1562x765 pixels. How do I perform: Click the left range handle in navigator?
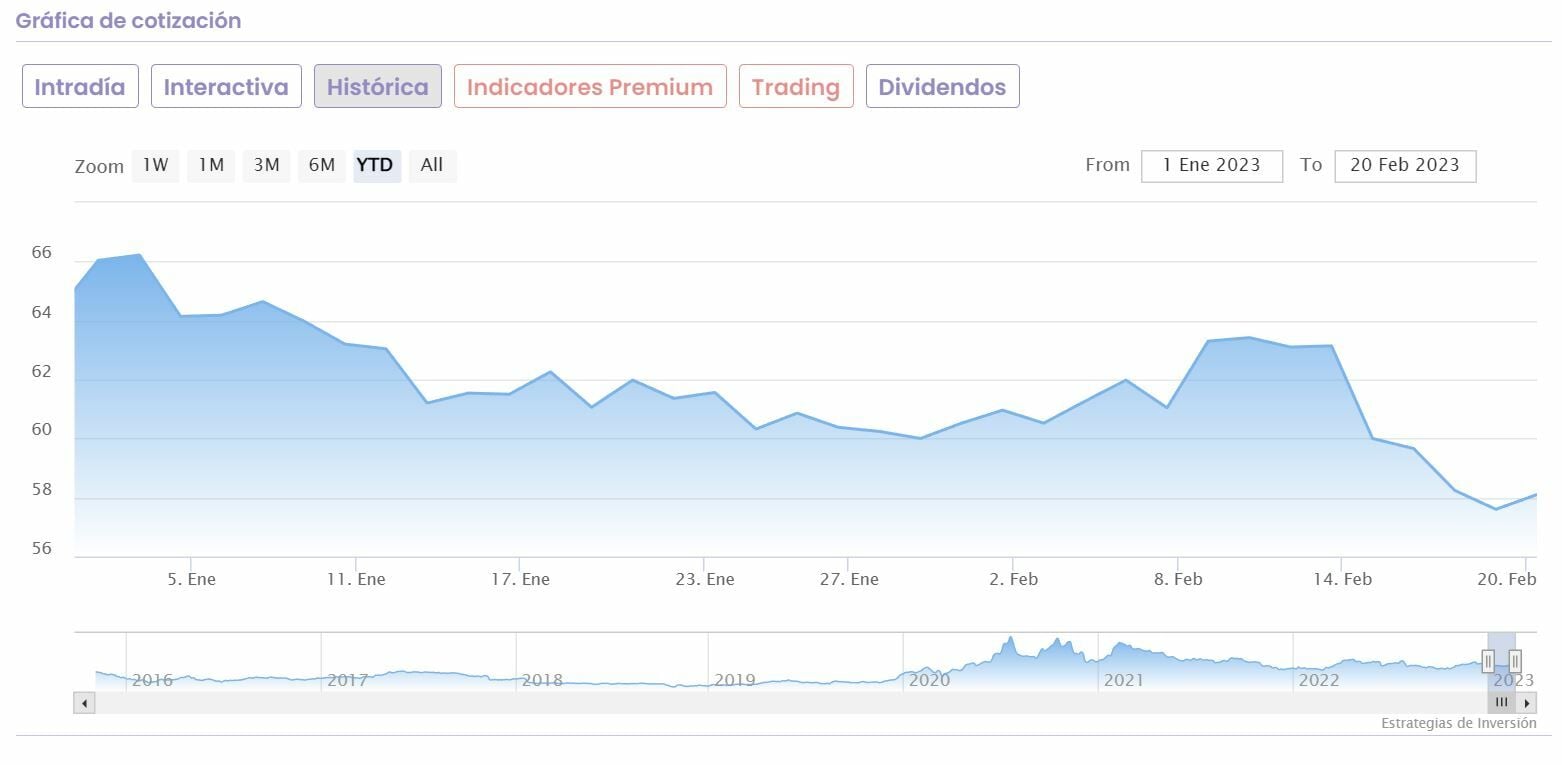click(x=1488, y=661)
